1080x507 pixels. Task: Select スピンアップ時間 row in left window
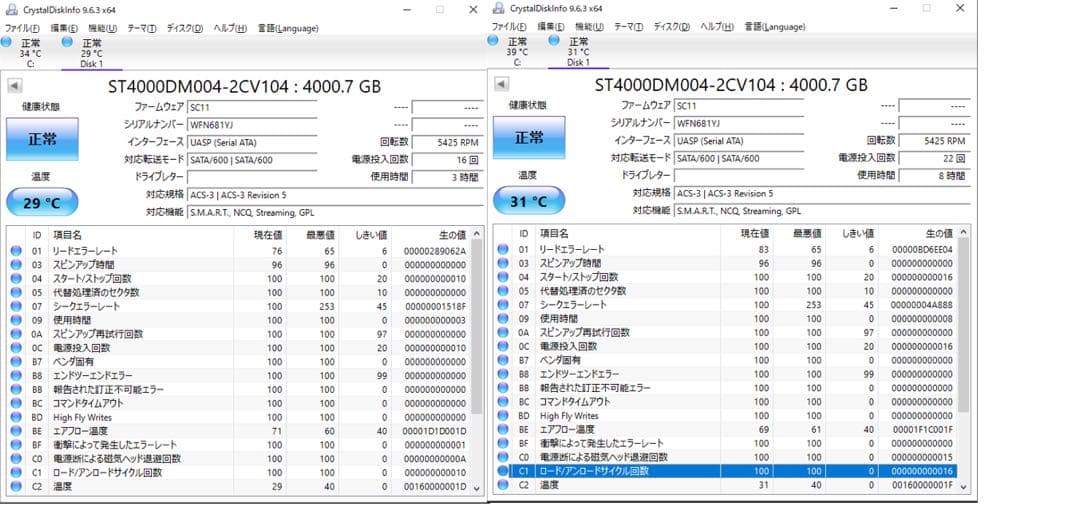pyautogui.click(x=238, y=265)
